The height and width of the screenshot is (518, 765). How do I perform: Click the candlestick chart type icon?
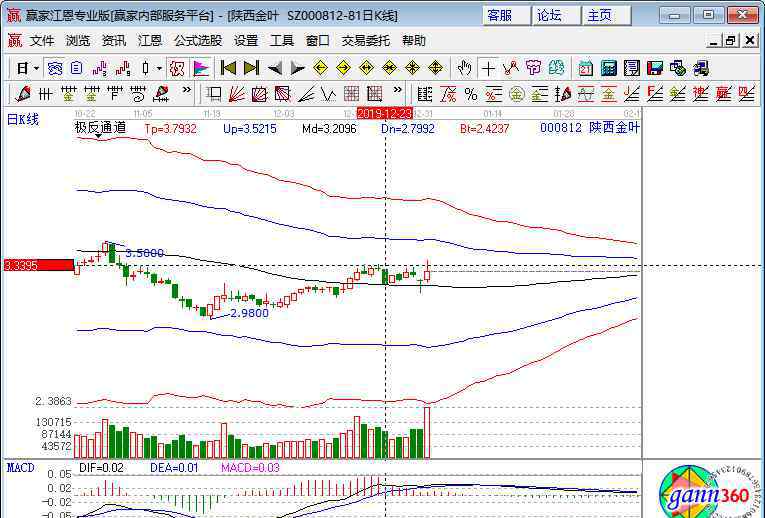click(145, 68)
